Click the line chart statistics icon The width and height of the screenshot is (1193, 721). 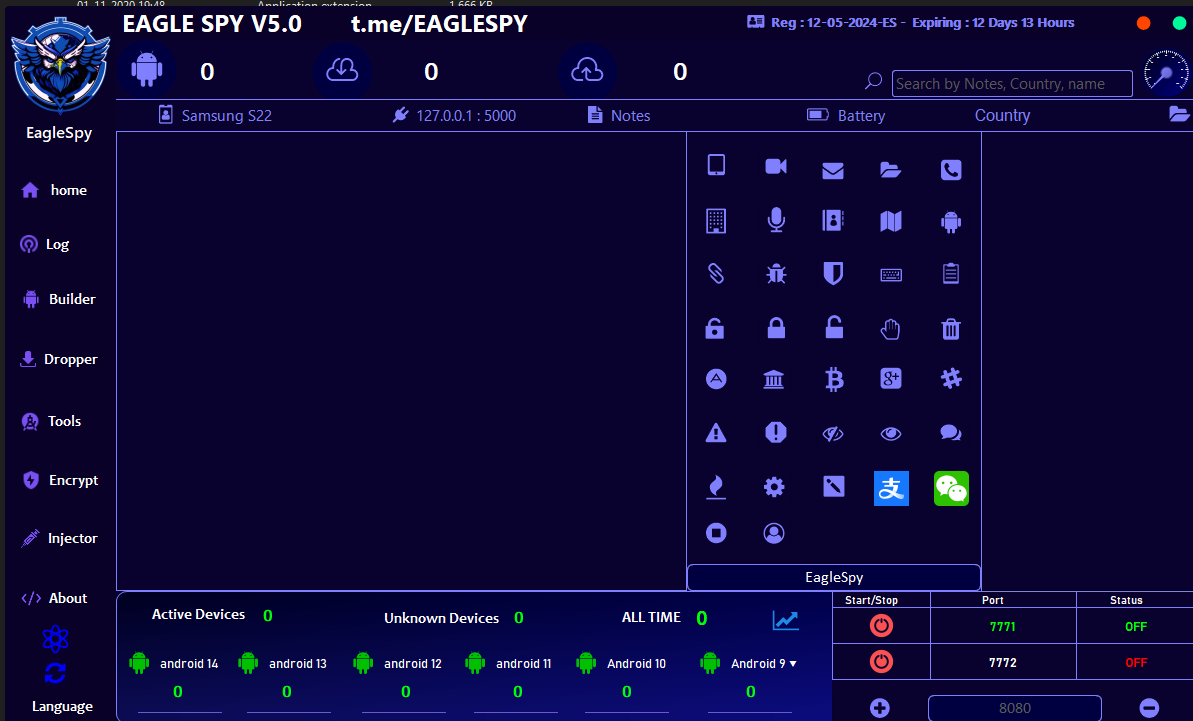coord(785,620)
